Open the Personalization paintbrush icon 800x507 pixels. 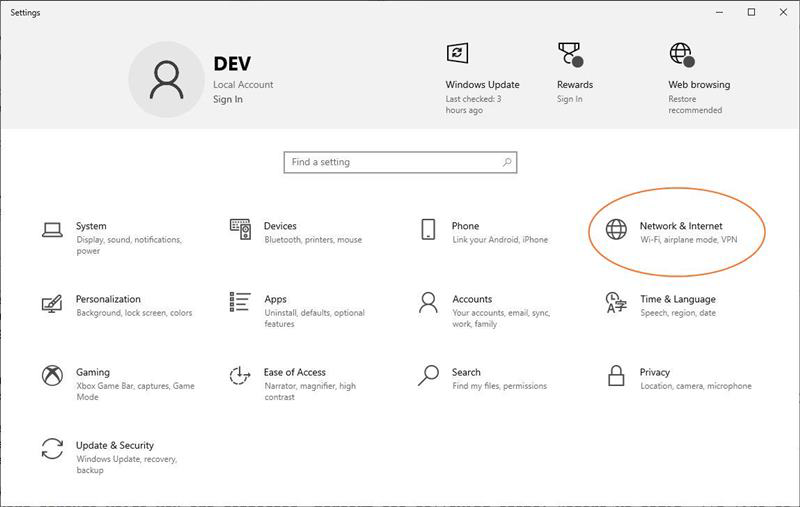pyautogui.click(x=52, y=303)
